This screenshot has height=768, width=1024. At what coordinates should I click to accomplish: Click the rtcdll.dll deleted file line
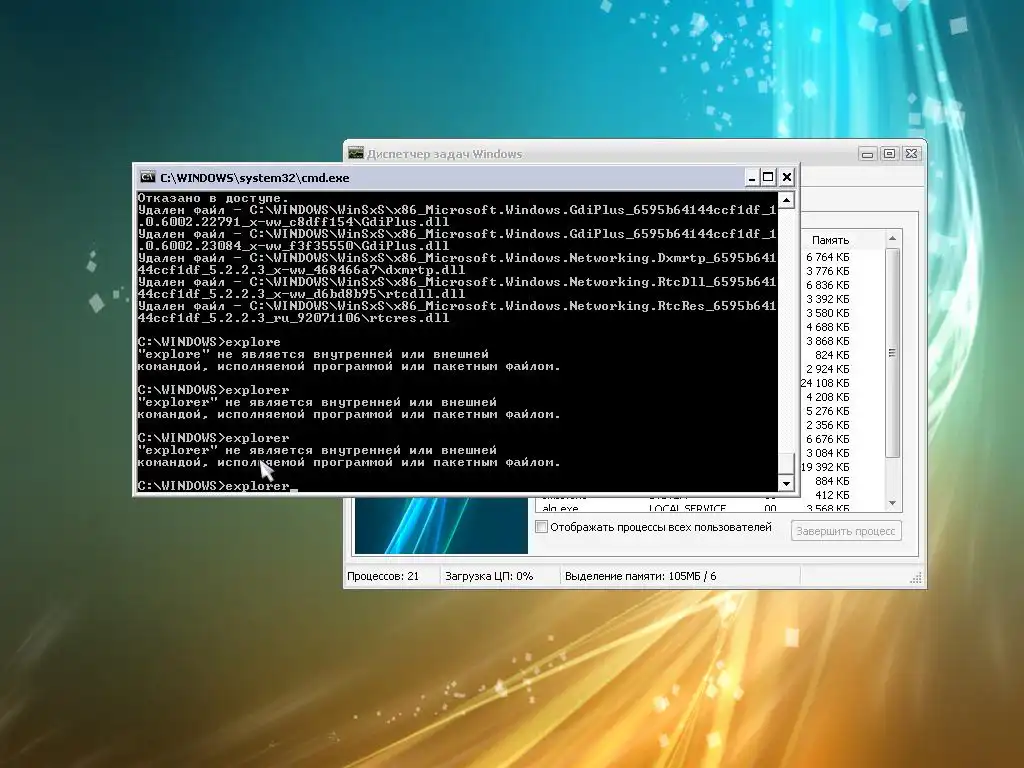[x=456, y=288]
